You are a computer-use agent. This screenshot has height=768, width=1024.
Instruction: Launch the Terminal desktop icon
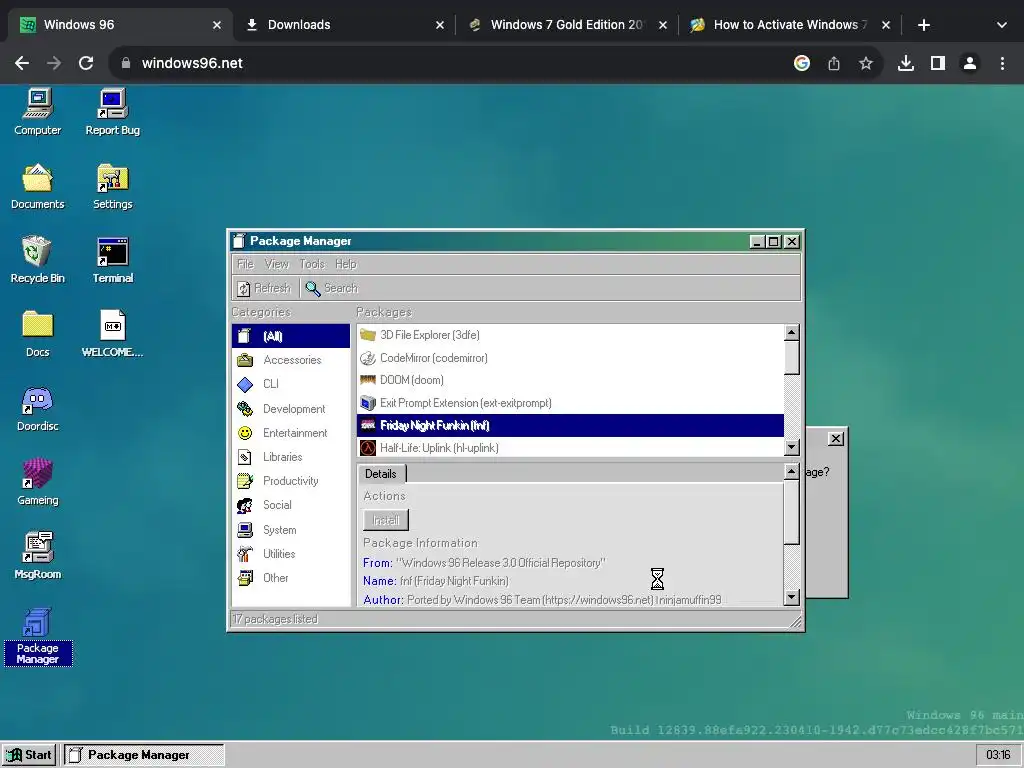112,260
